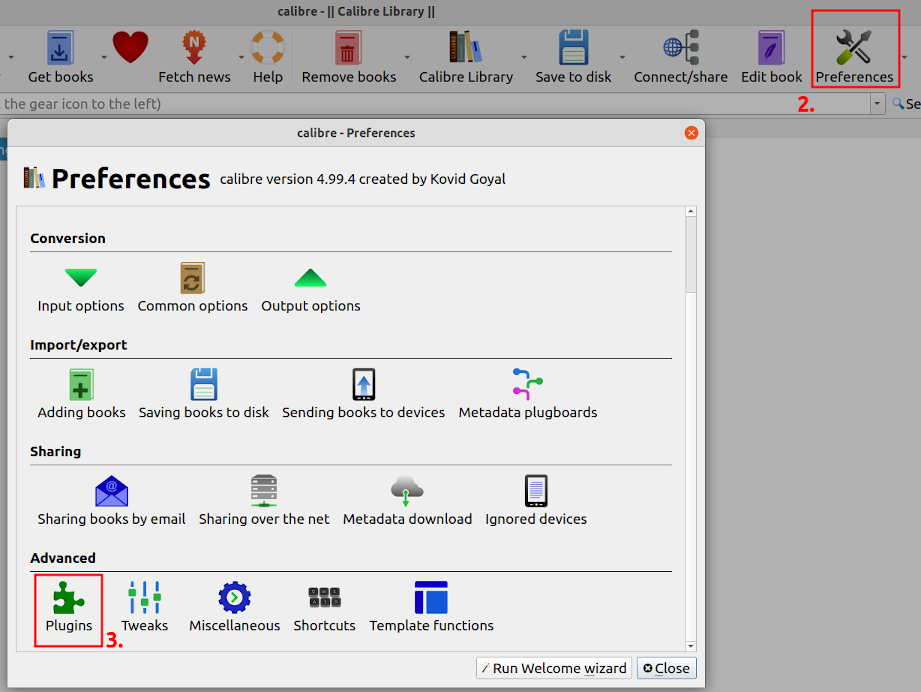Launch Edit book from the toolbar
921x692 pixels.
pyautogui.click(x=771, y=58)
